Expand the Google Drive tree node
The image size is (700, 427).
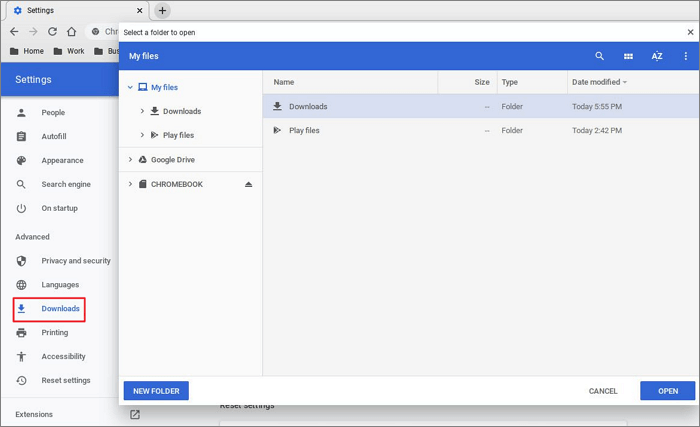click(x=130, y=159)
